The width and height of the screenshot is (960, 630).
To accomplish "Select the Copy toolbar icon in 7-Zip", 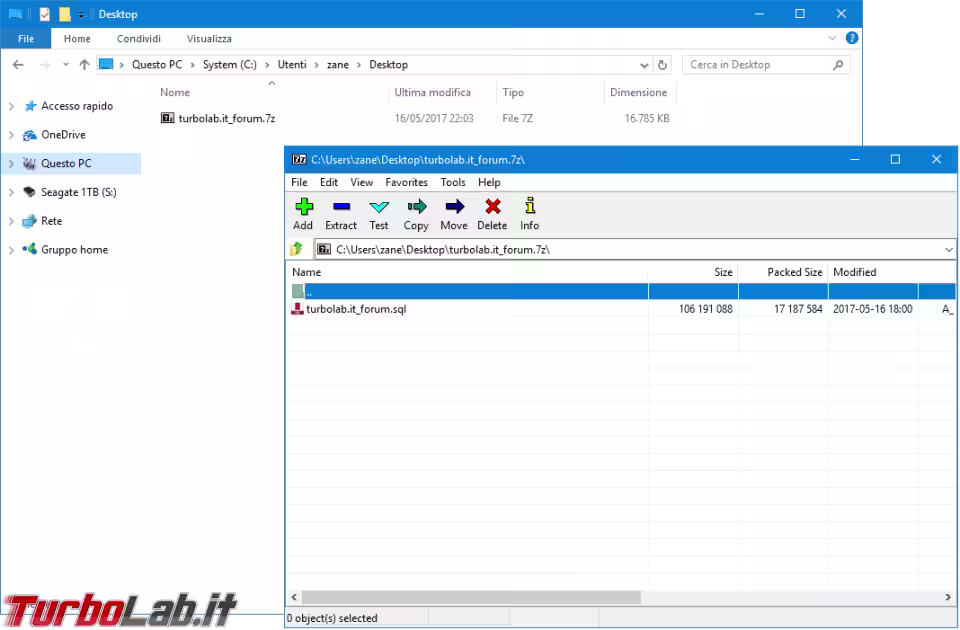I will point(416,214).
